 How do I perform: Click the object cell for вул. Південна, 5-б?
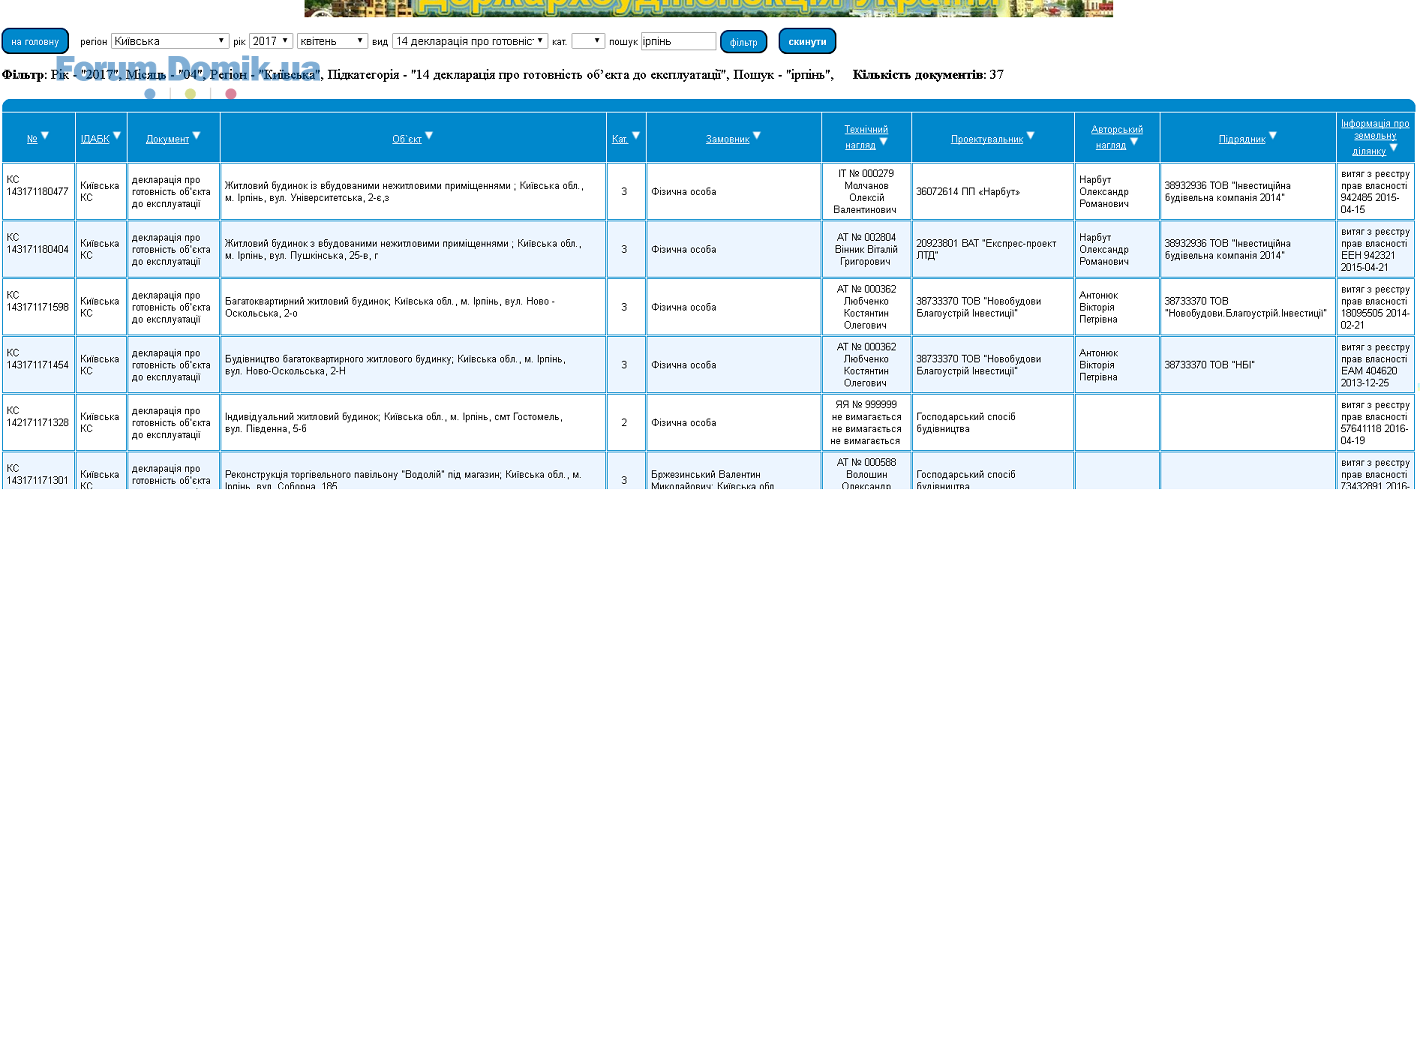coord(413,423)
